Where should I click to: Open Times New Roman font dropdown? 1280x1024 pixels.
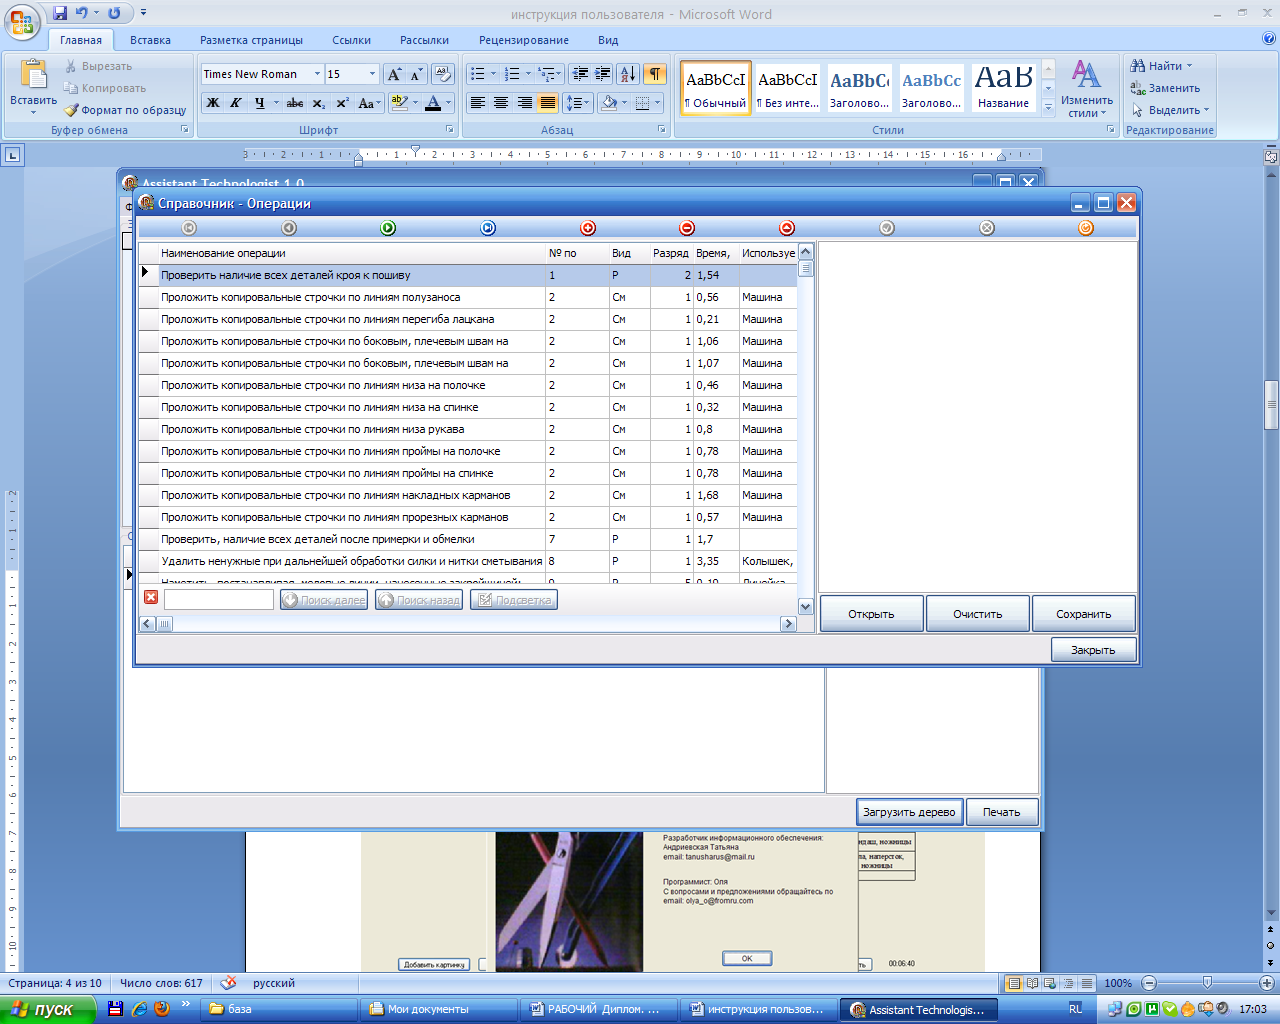(x=317, y=74)
